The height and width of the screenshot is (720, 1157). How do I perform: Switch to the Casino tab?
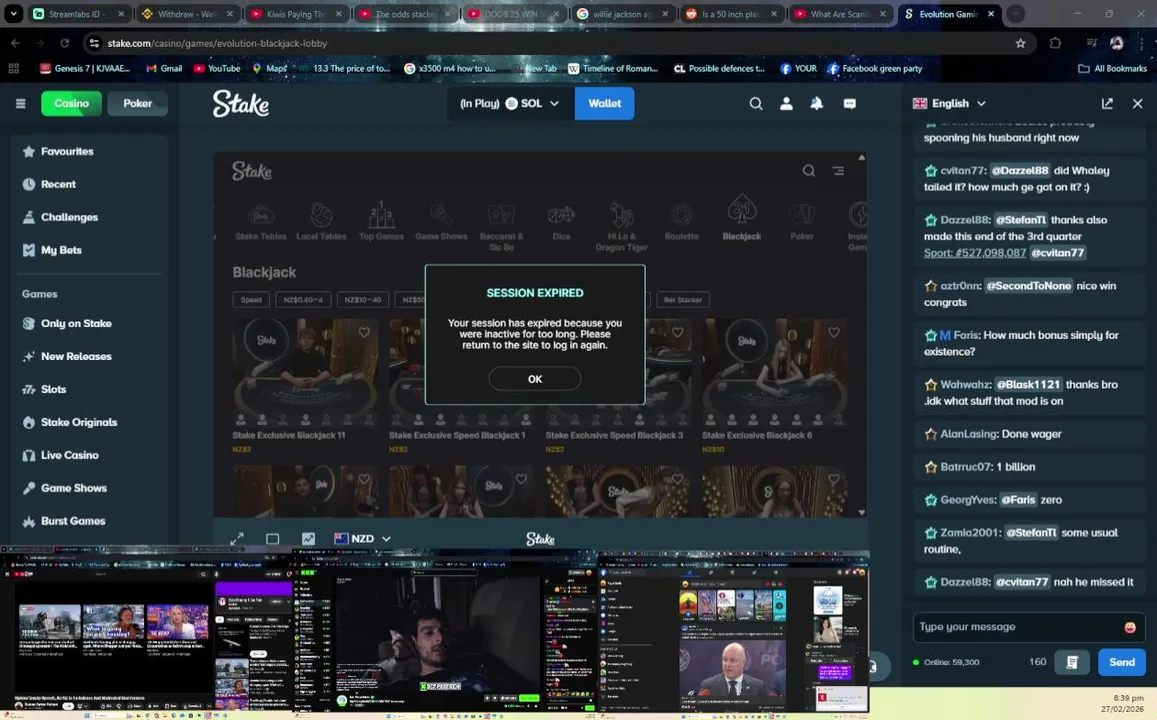tap(71, 103)
